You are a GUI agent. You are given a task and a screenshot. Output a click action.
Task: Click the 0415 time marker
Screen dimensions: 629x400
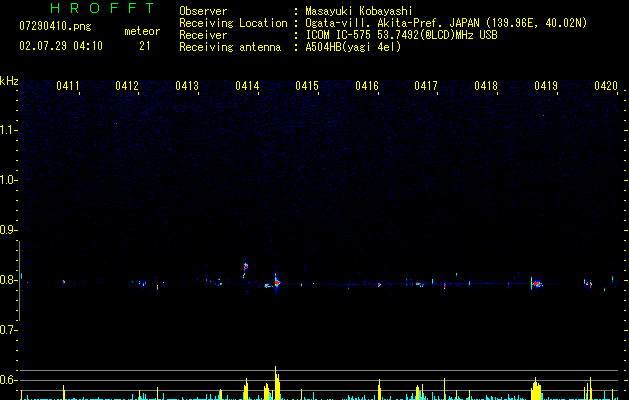(x=307, y=86)
